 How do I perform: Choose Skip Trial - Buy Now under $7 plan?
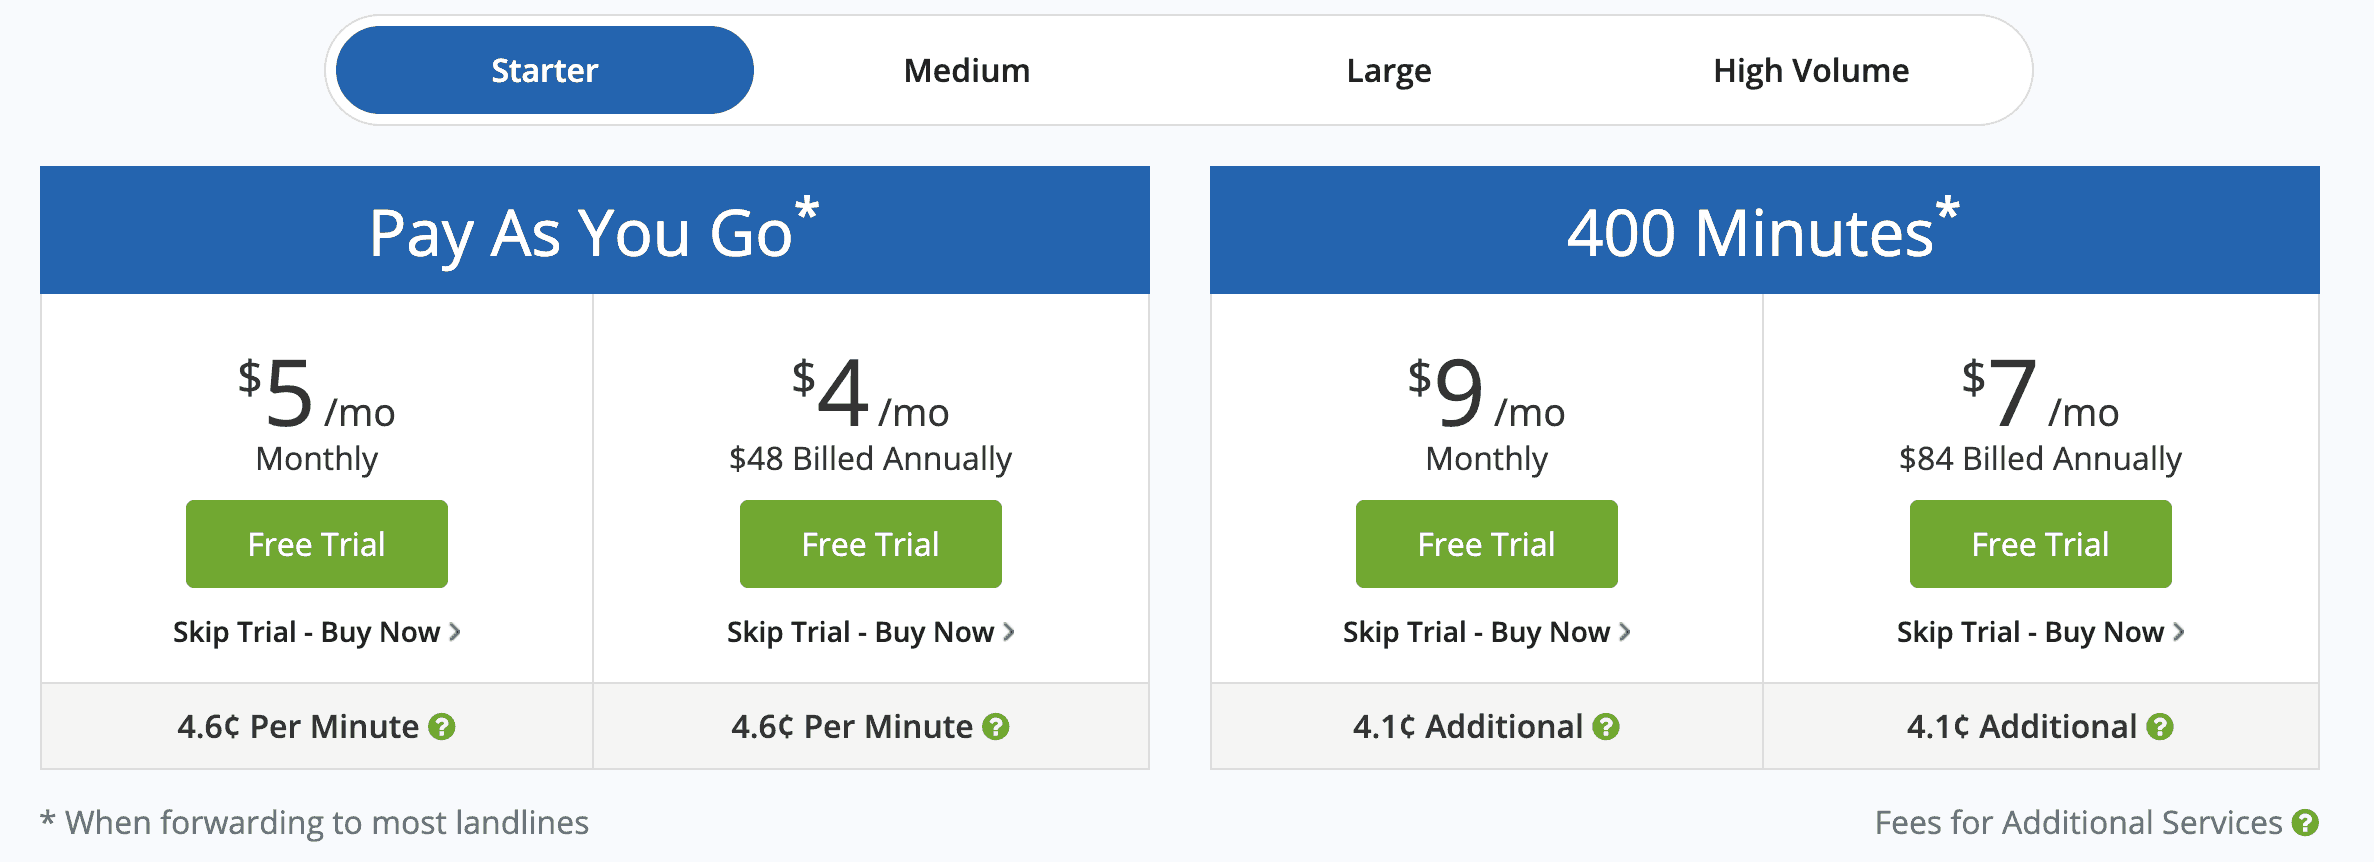pos(2030,631)
